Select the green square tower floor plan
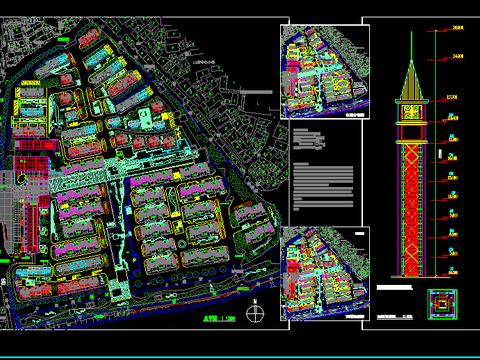The image size is (480, 360). click(x=442, y=304)
